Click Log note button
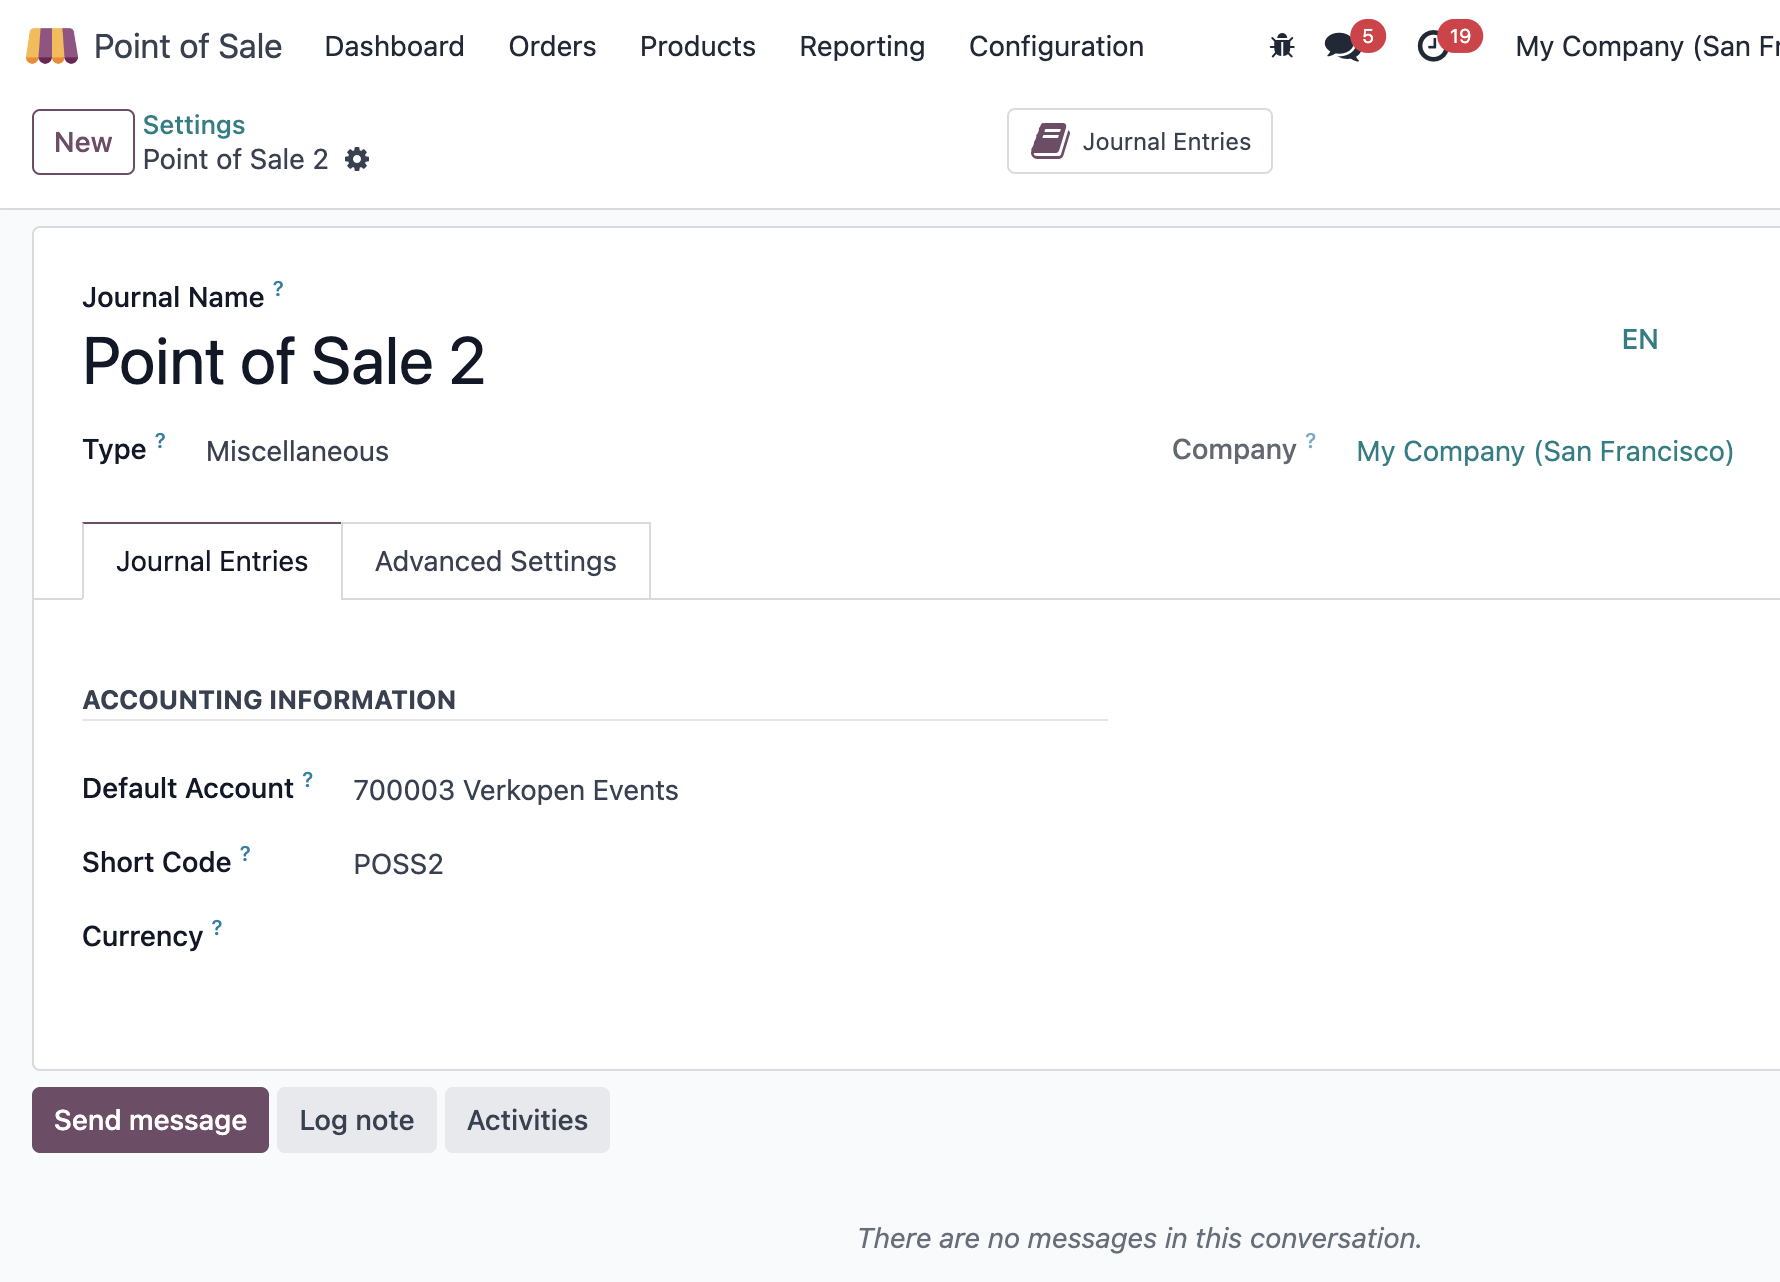 [357, 1120]
